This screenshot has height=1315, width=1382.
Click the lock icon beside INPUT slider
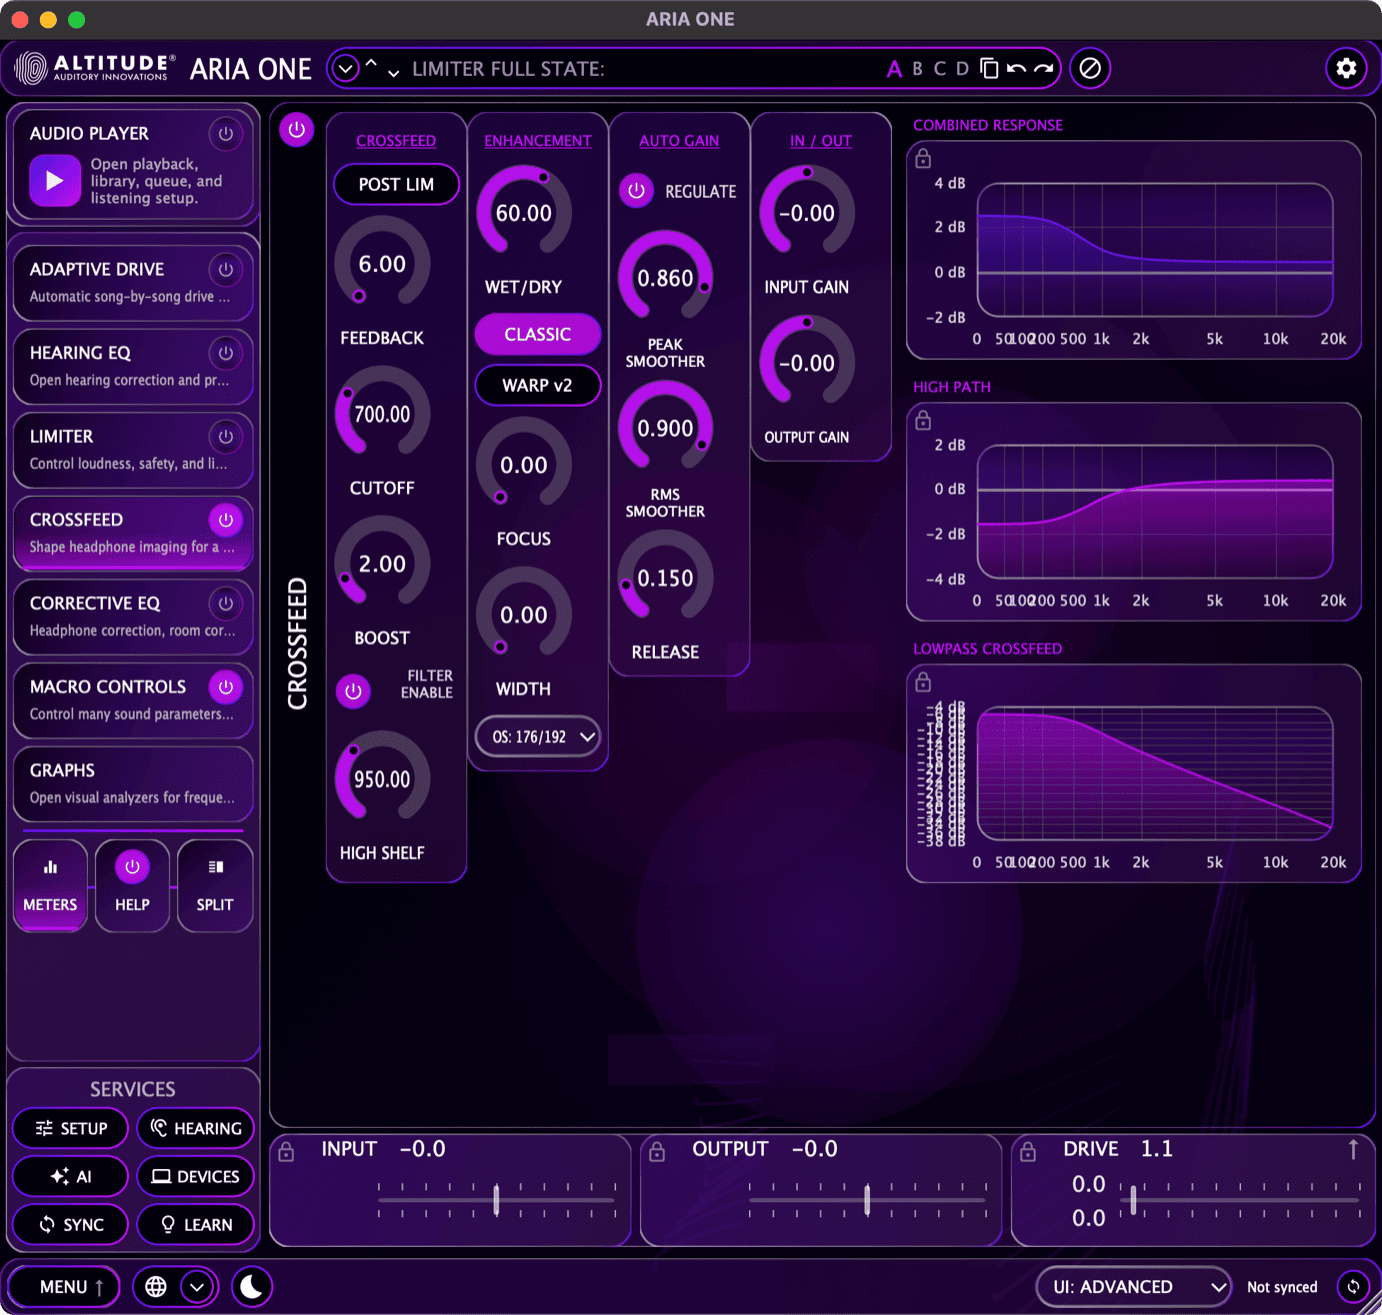286,1152
